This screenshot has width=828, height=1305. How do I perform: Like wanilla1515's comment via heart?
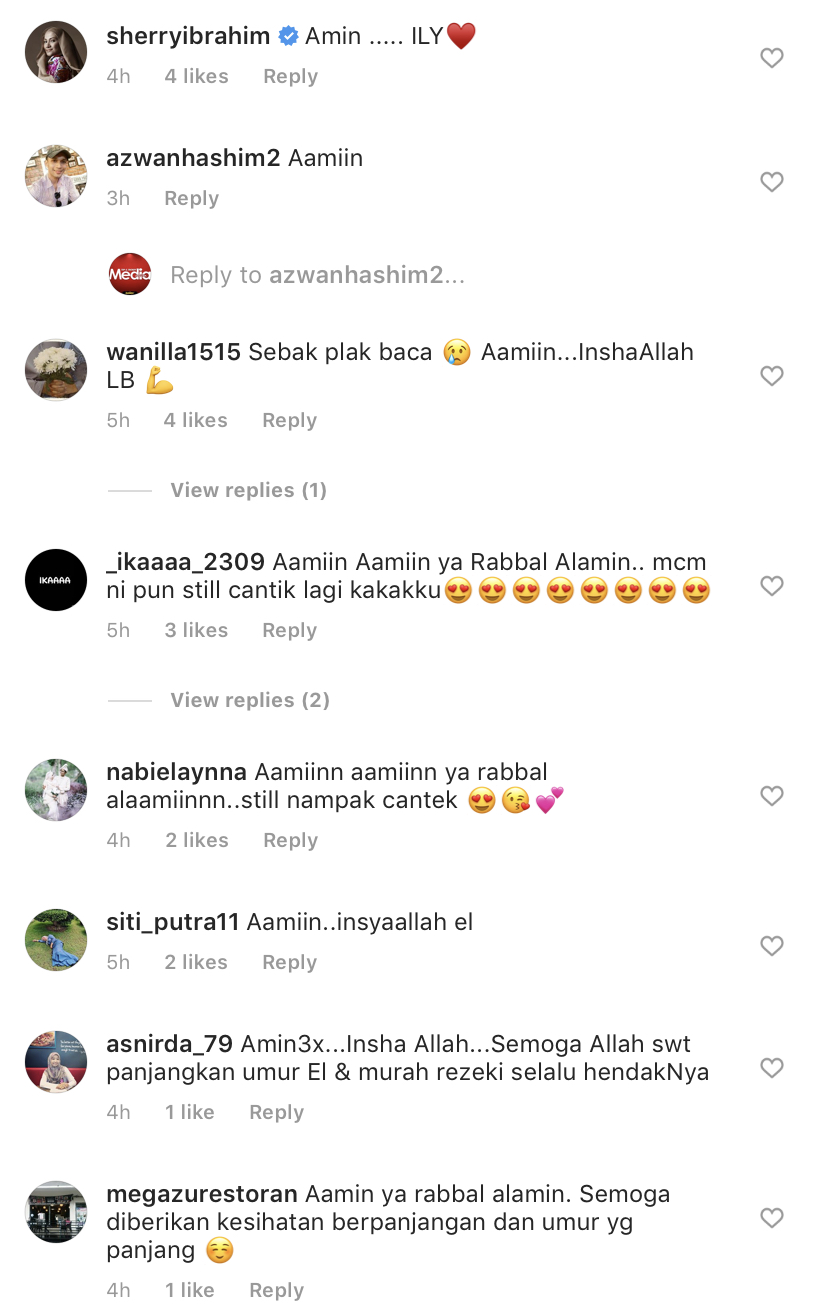click(772, 376)
